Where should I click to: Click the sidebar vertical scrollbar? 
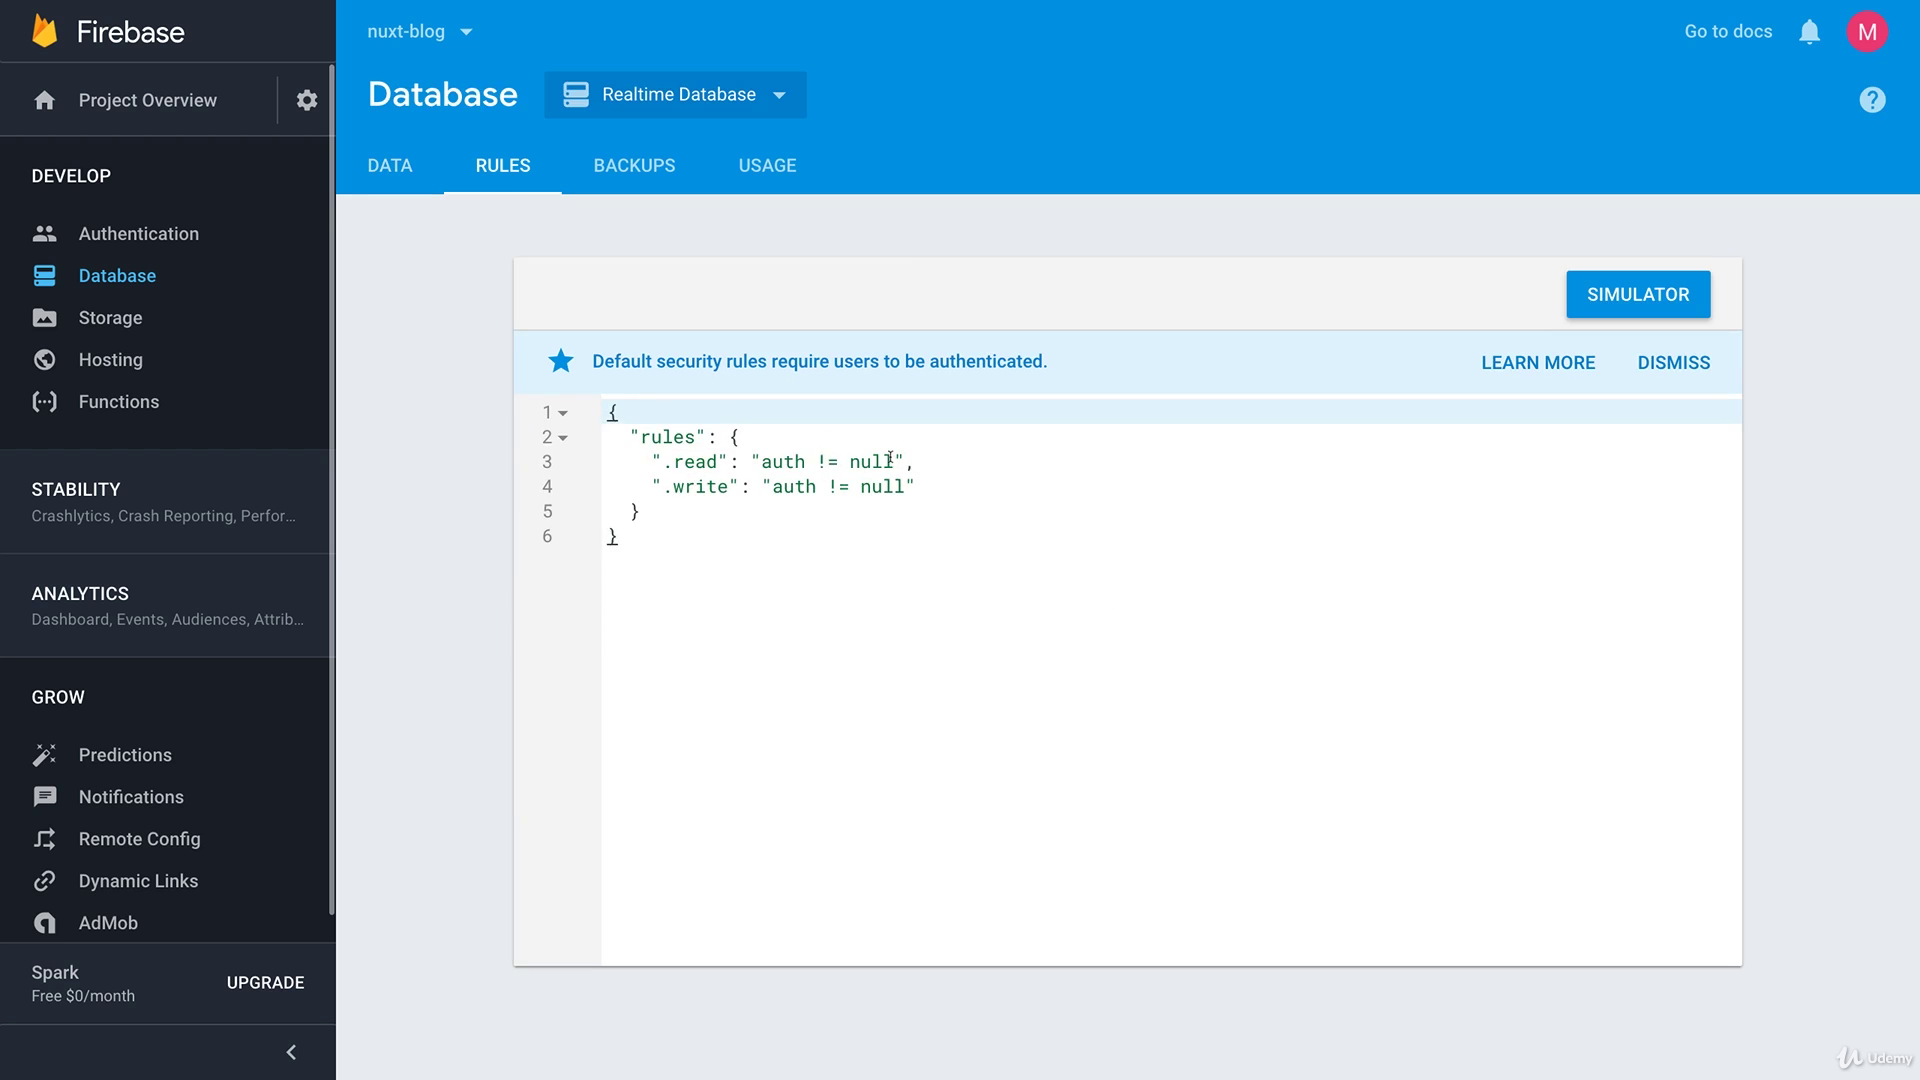coord(332,490)
